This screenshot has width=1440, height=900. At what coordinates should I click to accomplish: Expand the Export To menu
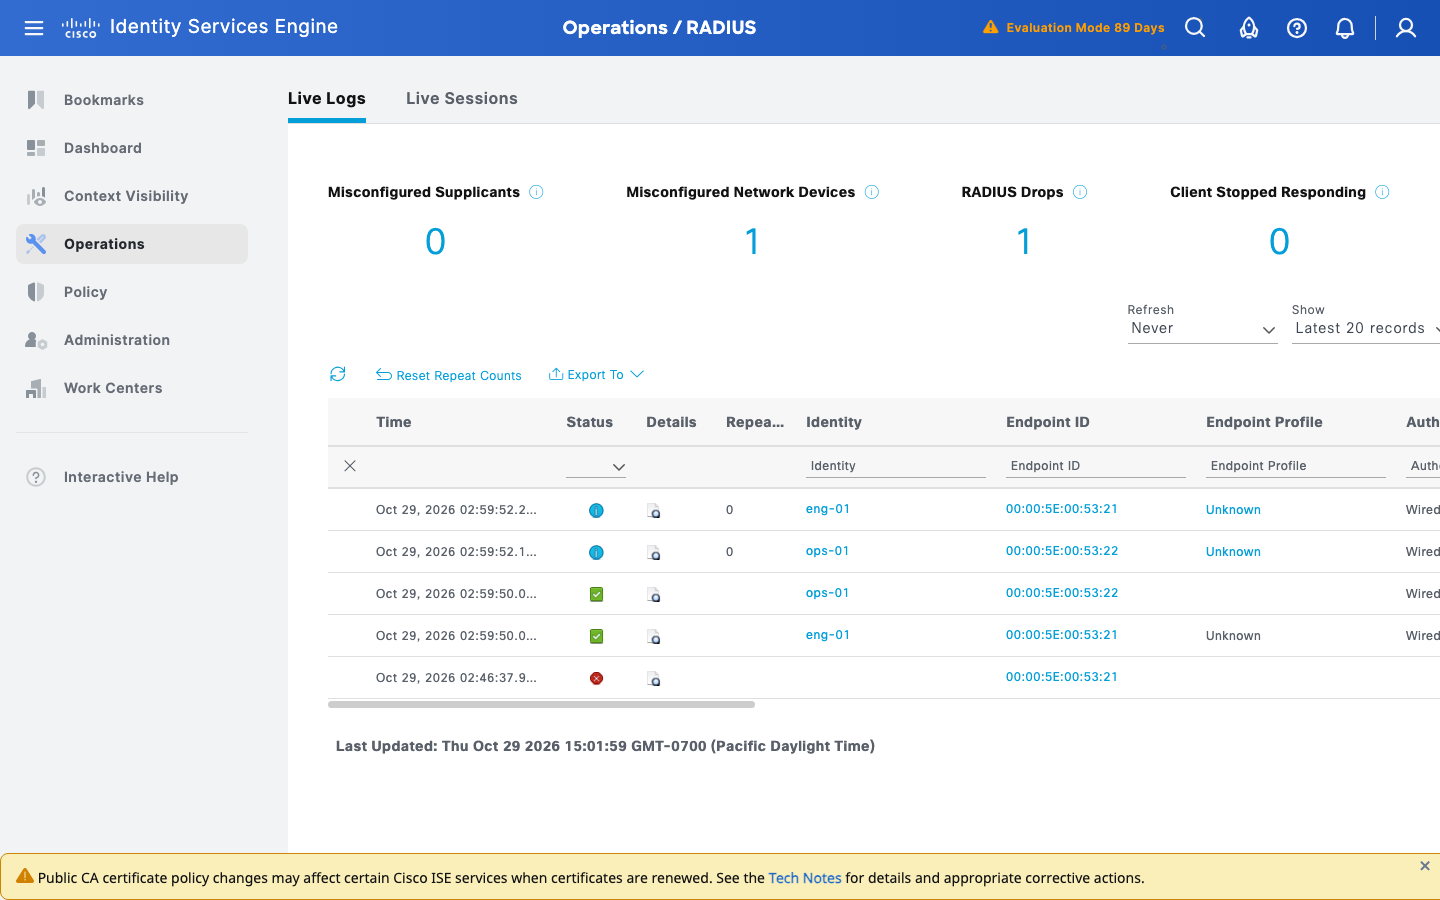click(596, 375)
